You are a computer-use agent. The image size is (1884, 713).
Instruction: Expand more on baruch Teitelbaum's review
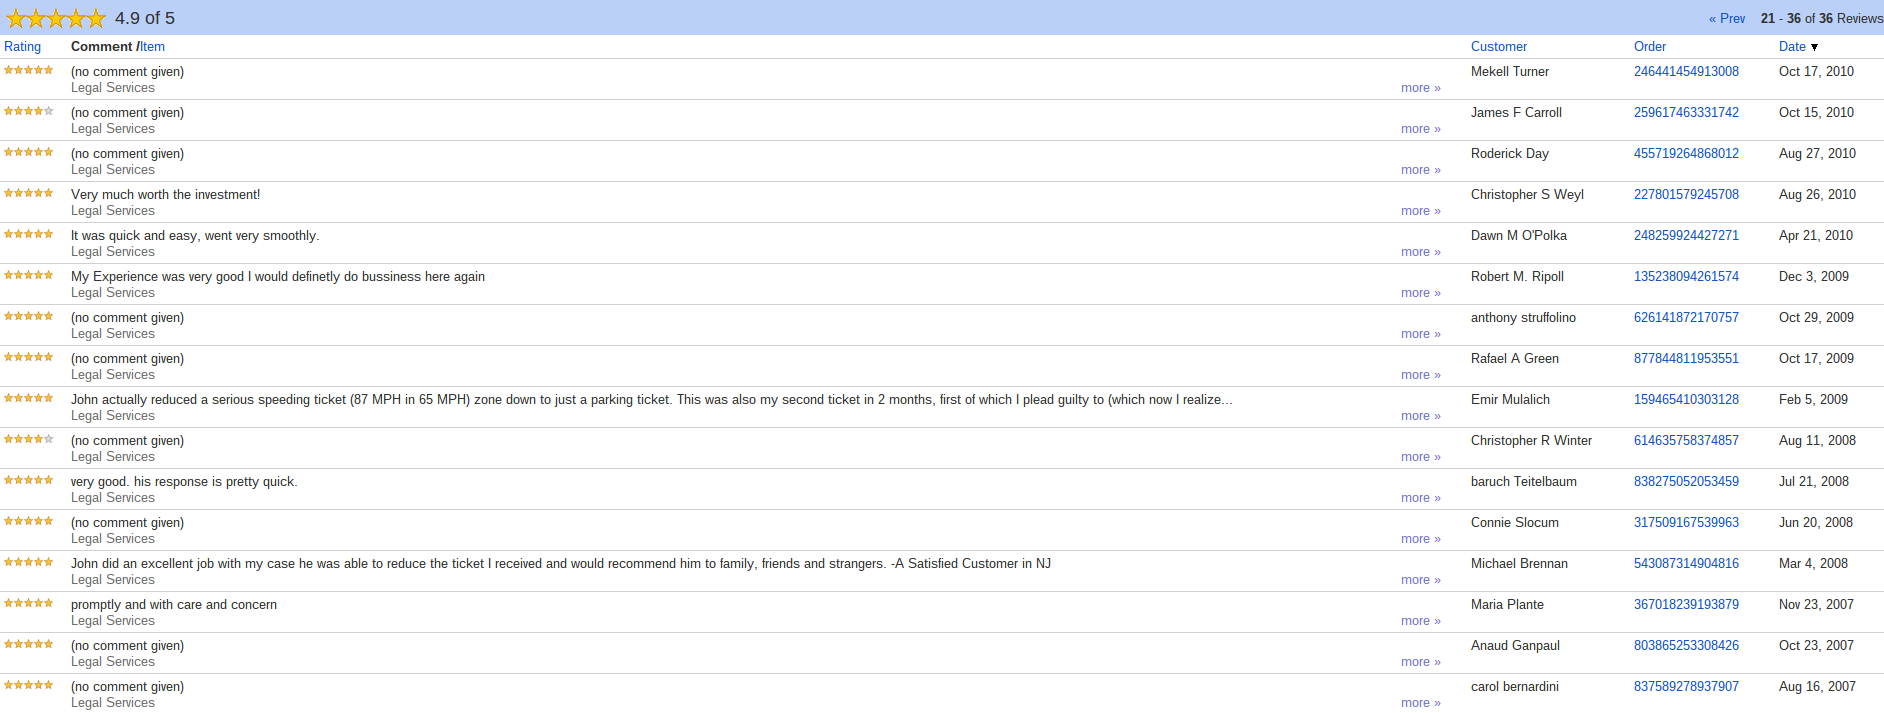(x=1420, y=498)
